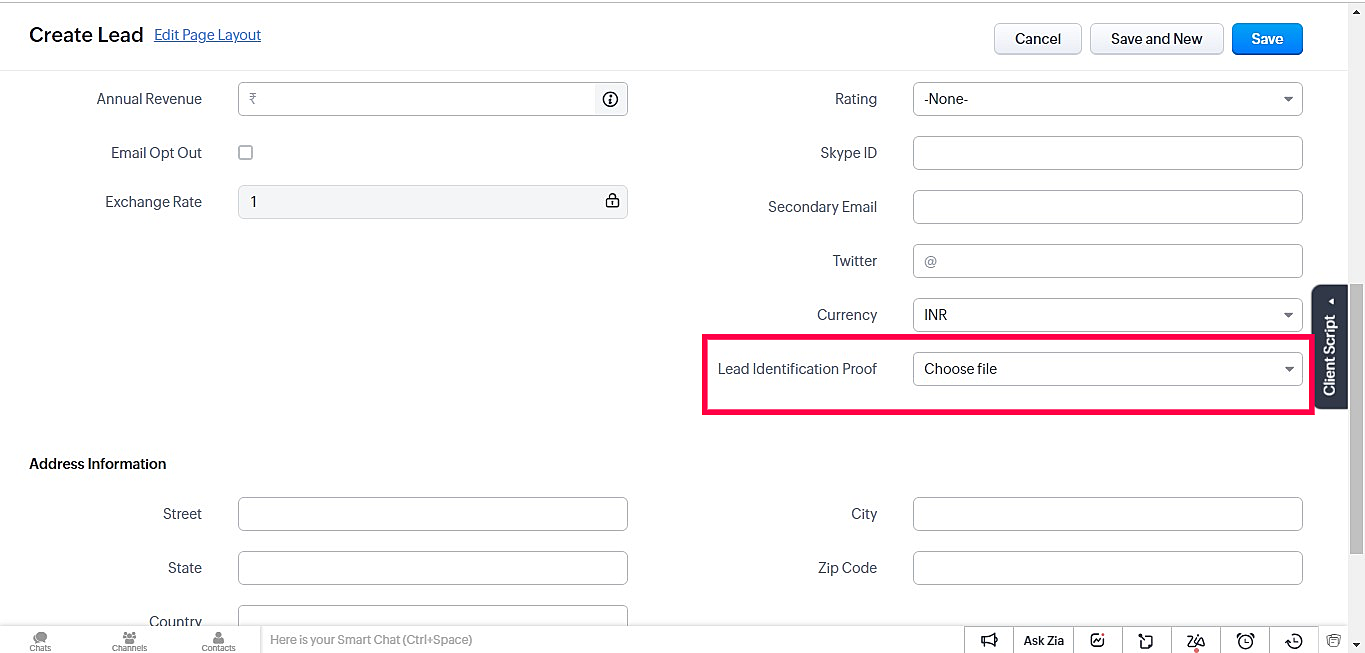The width and height of the screenshot is (1365, 653).
Task: Open Chats in the bottom bar
Action: tap(40, 641)
